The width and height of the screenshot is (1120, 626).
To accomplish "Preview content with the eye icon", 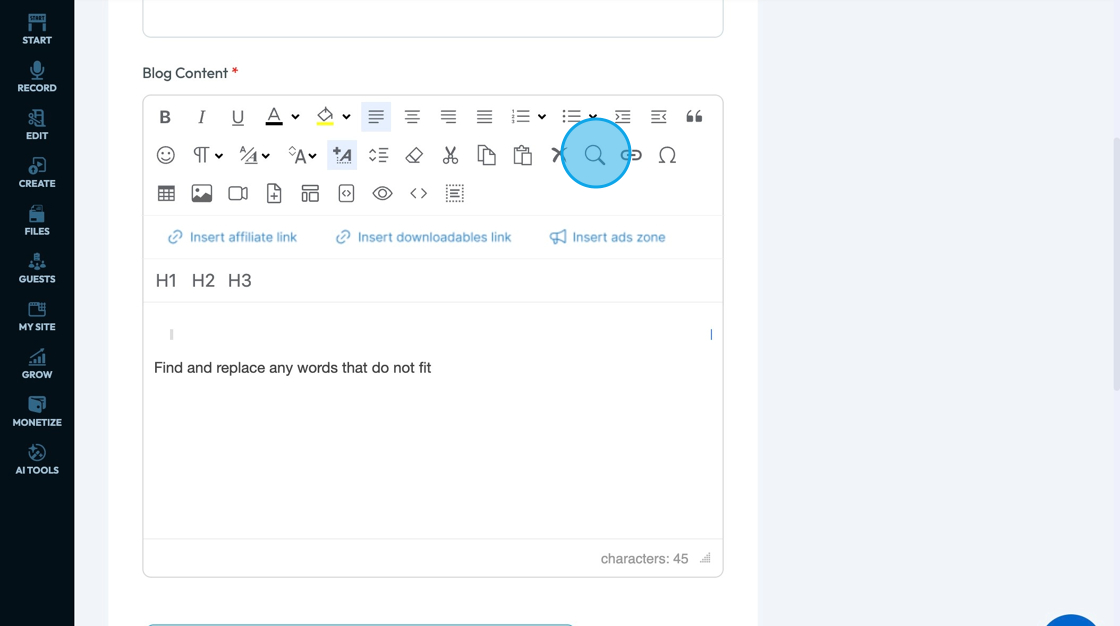I will [x=382, y=194].
